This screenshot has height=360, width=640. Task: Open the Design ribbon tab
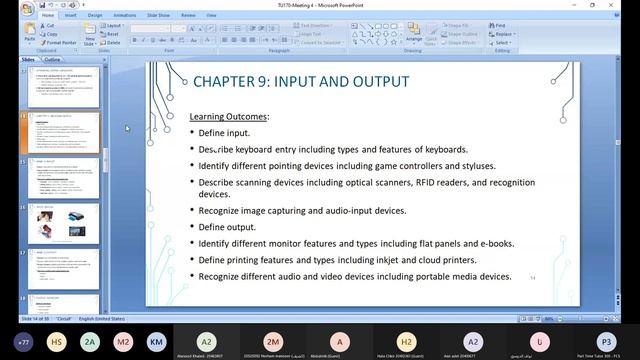(95, 16)
